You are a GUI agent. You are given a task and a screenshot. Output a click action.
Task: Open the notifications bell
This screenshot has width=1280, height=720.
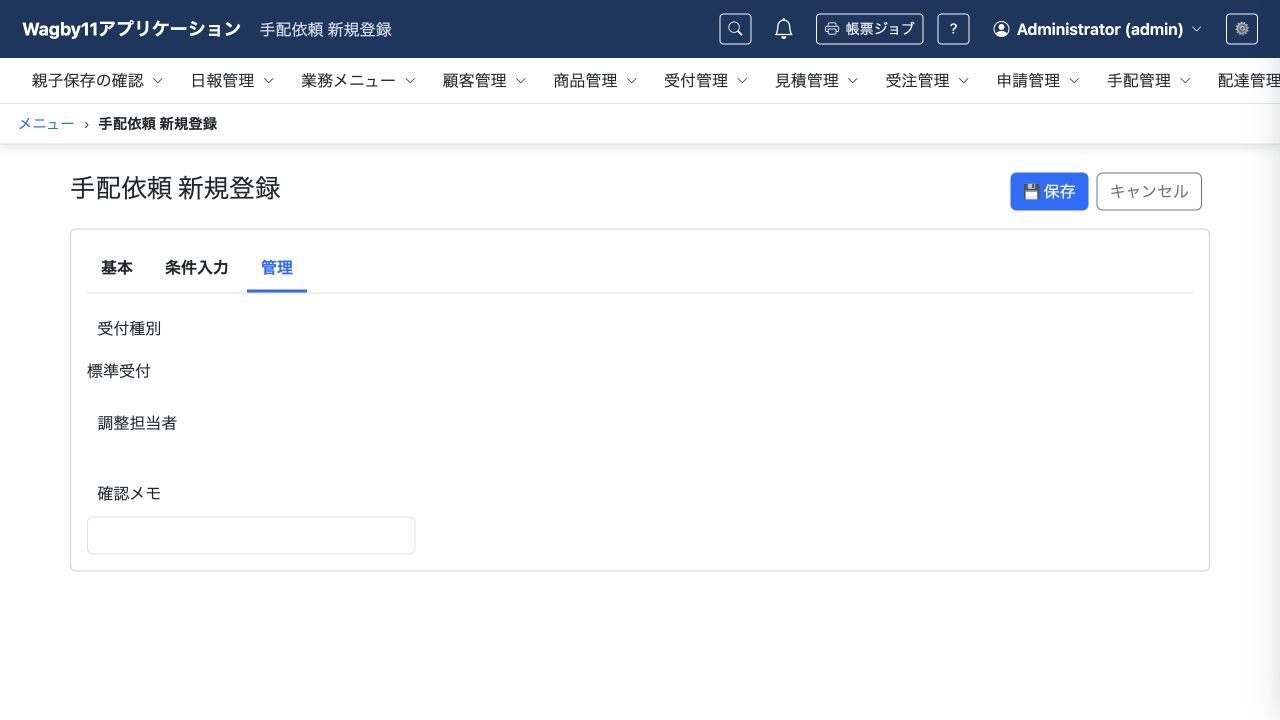[784, 29]
